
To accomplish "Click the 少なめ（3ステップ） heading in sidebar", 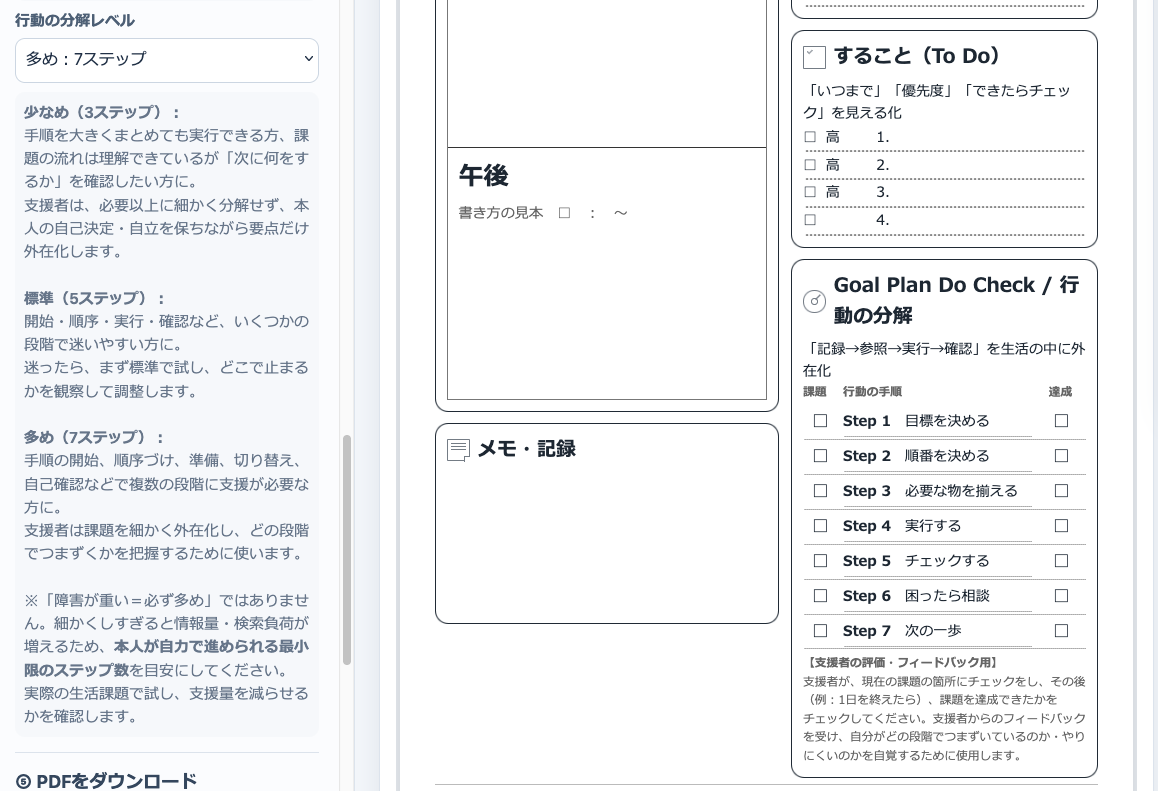I will point(101,112).
